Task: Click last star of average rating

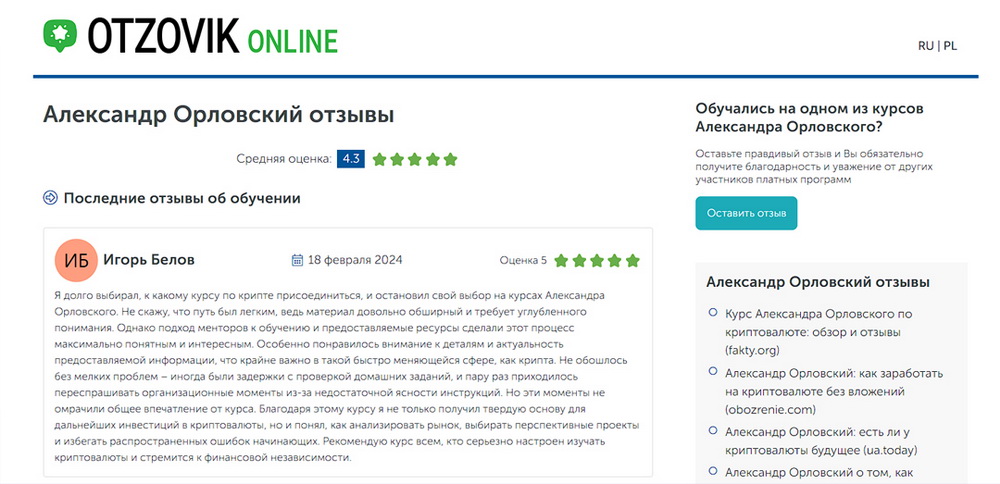Action: point(450,159)
